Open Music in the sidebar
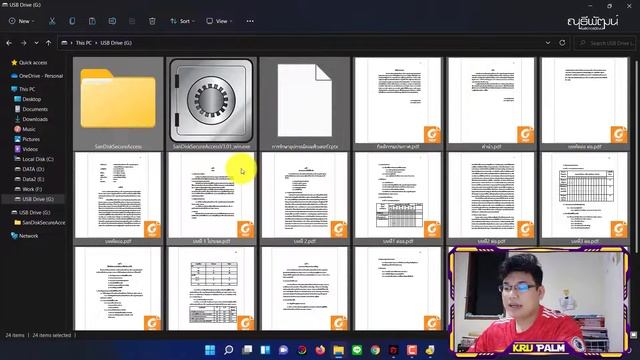640x360 pixels. point(25,129)
